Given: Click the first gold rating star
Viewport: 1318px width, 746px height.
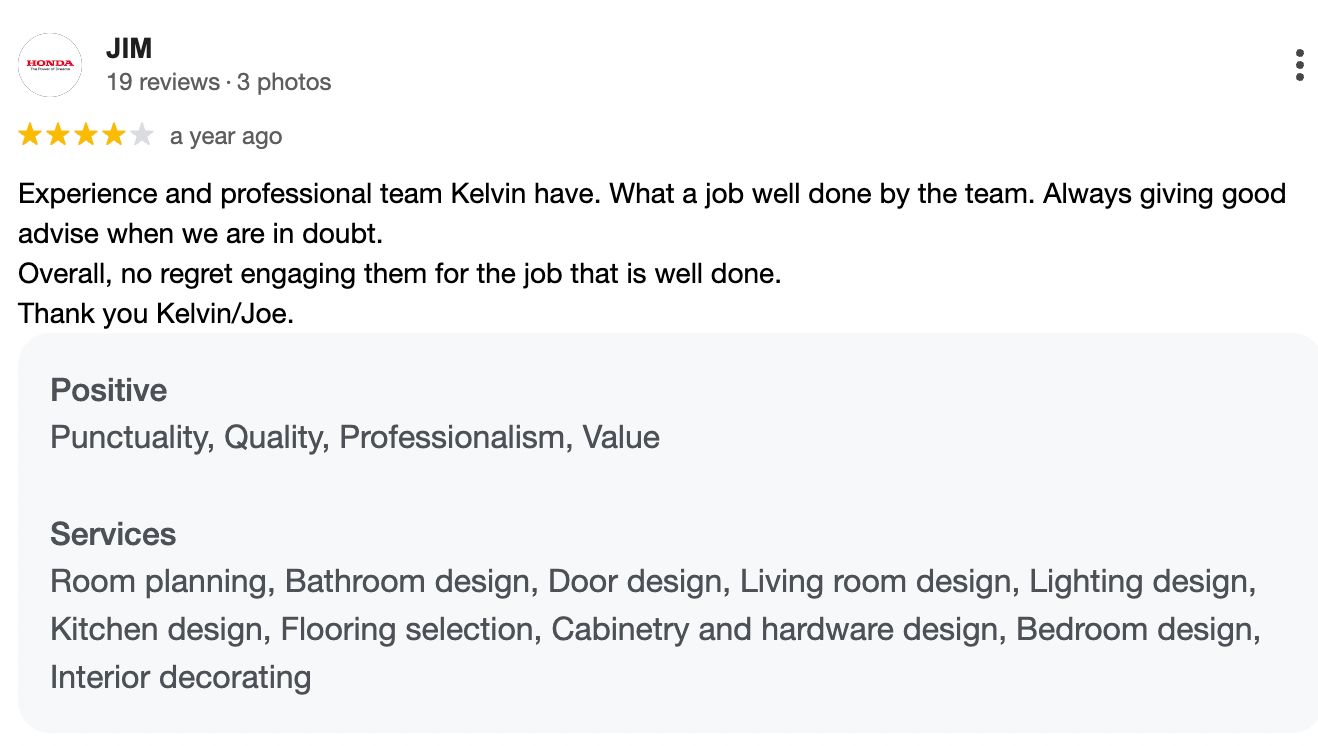Looking at the screenshot, I should (30, 135).
